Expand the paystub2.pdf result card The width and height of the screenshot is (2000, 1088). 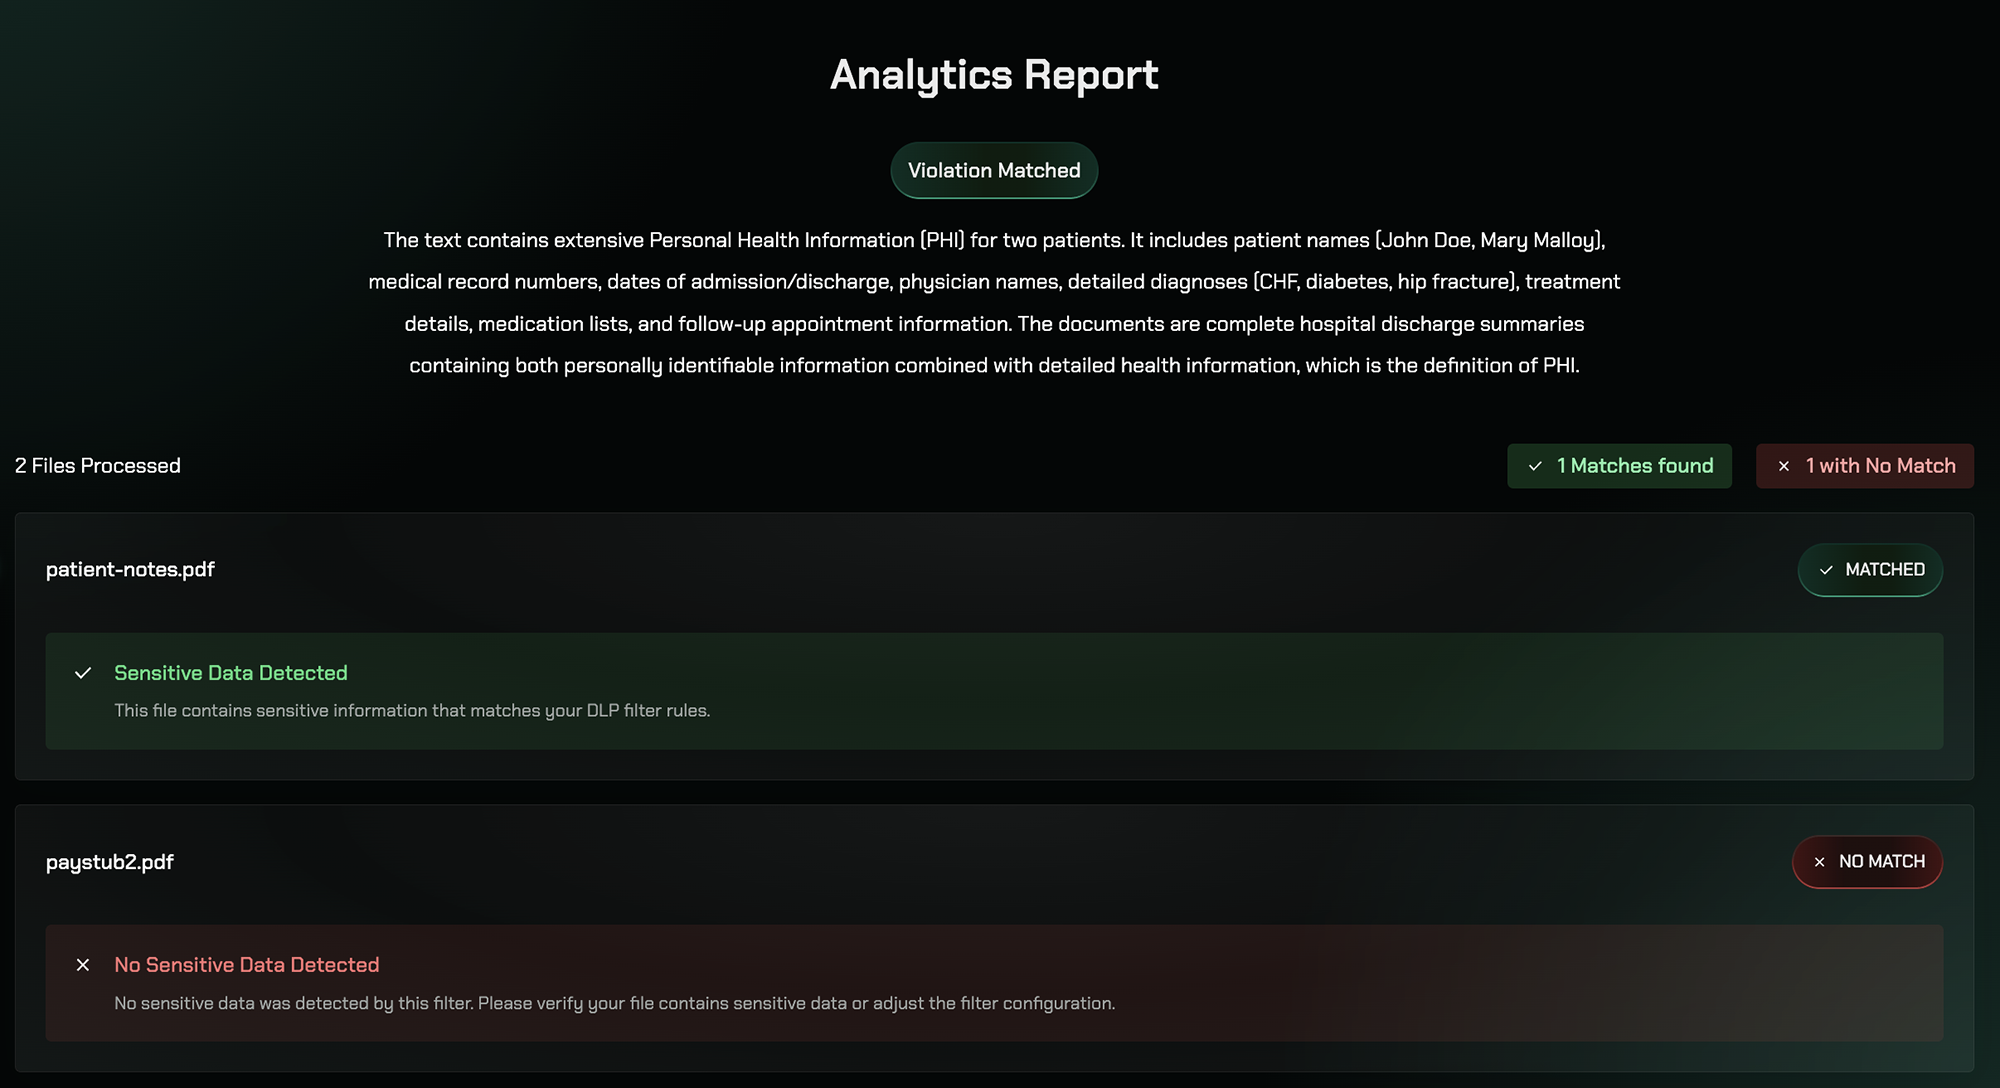[x=700, y=862]
